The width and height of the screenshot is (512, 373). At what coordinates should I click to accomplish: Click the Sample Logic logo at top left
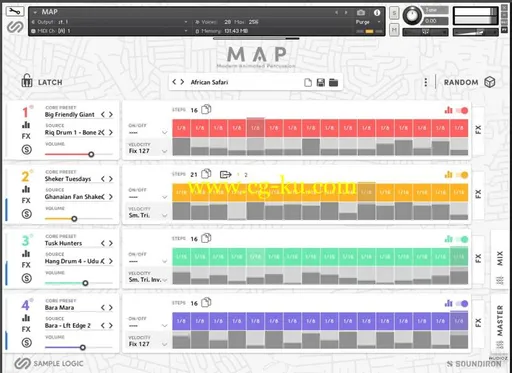(x=15, y=27)
